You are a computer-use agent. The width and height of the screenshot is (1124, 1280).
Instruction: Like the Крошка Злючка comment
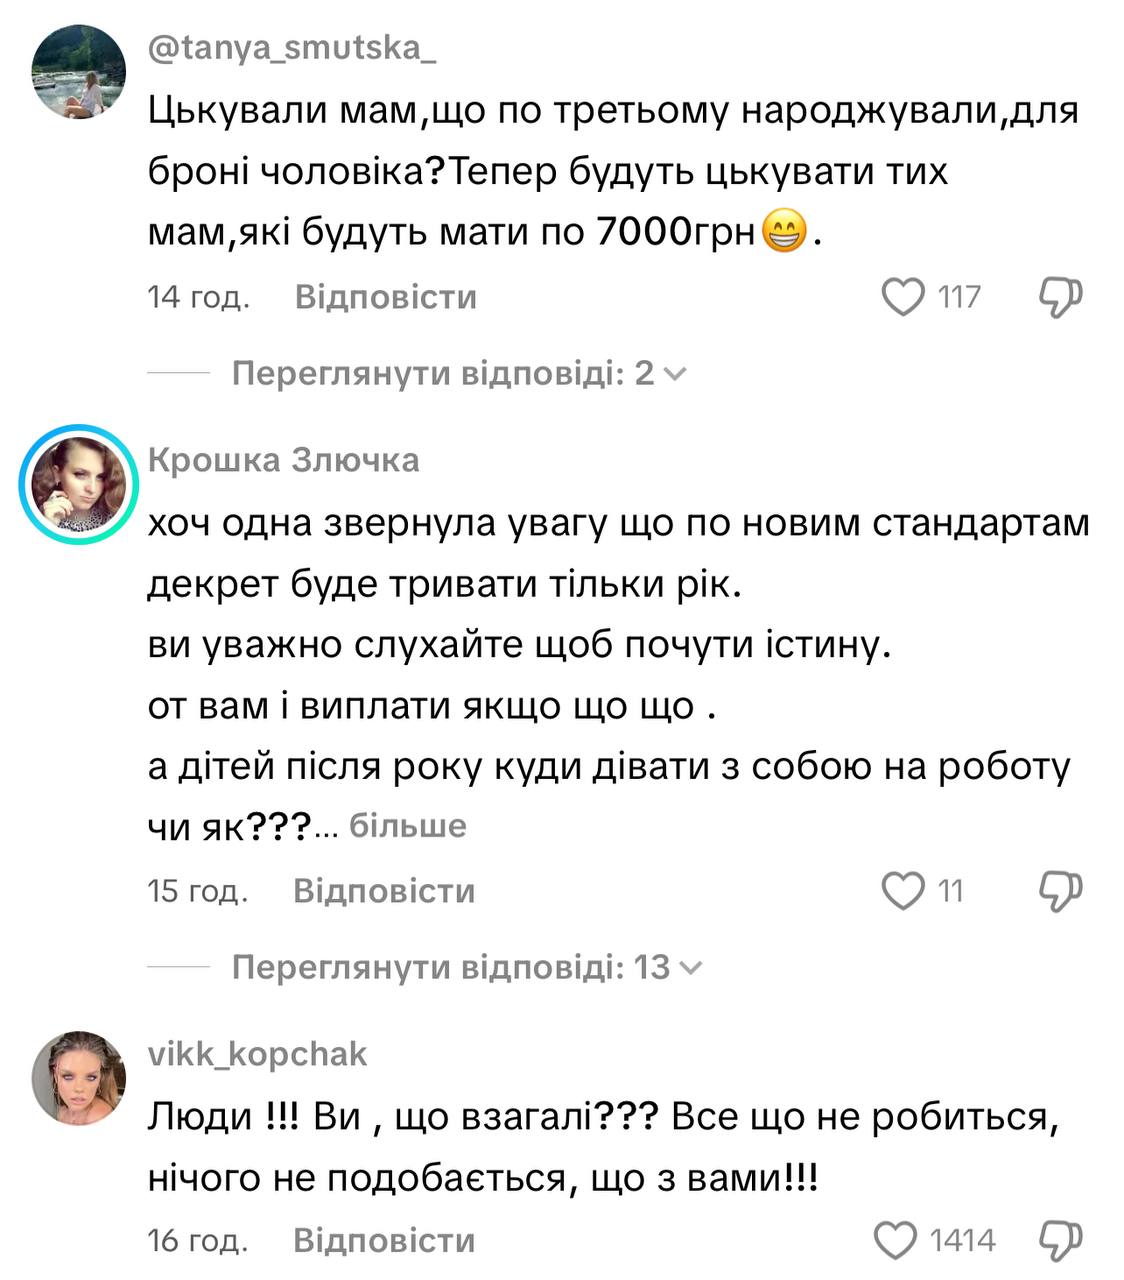(903, 890)
